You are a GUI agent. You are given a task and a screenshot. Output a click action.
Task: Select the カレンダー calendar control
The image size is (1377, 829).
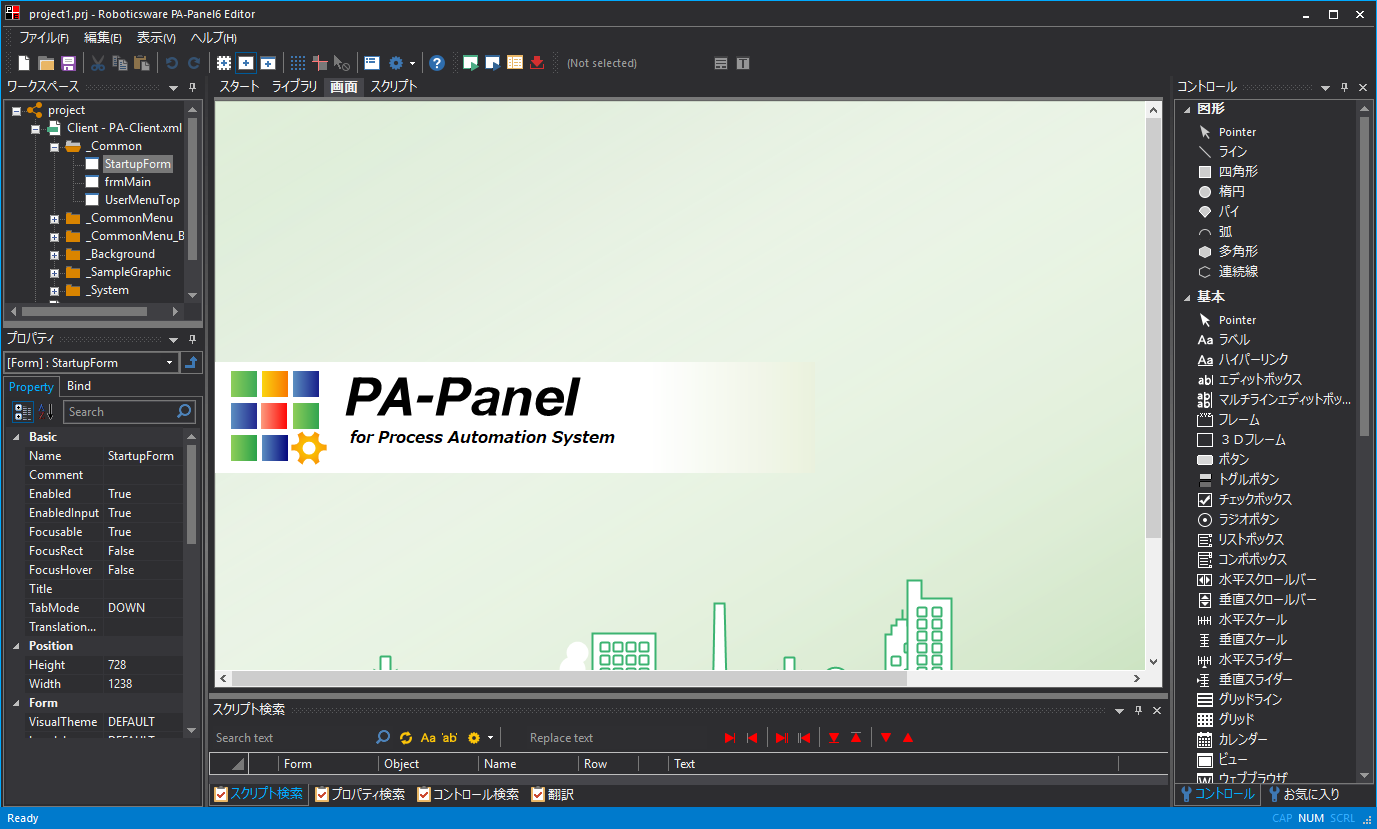tap(1232, 740)
